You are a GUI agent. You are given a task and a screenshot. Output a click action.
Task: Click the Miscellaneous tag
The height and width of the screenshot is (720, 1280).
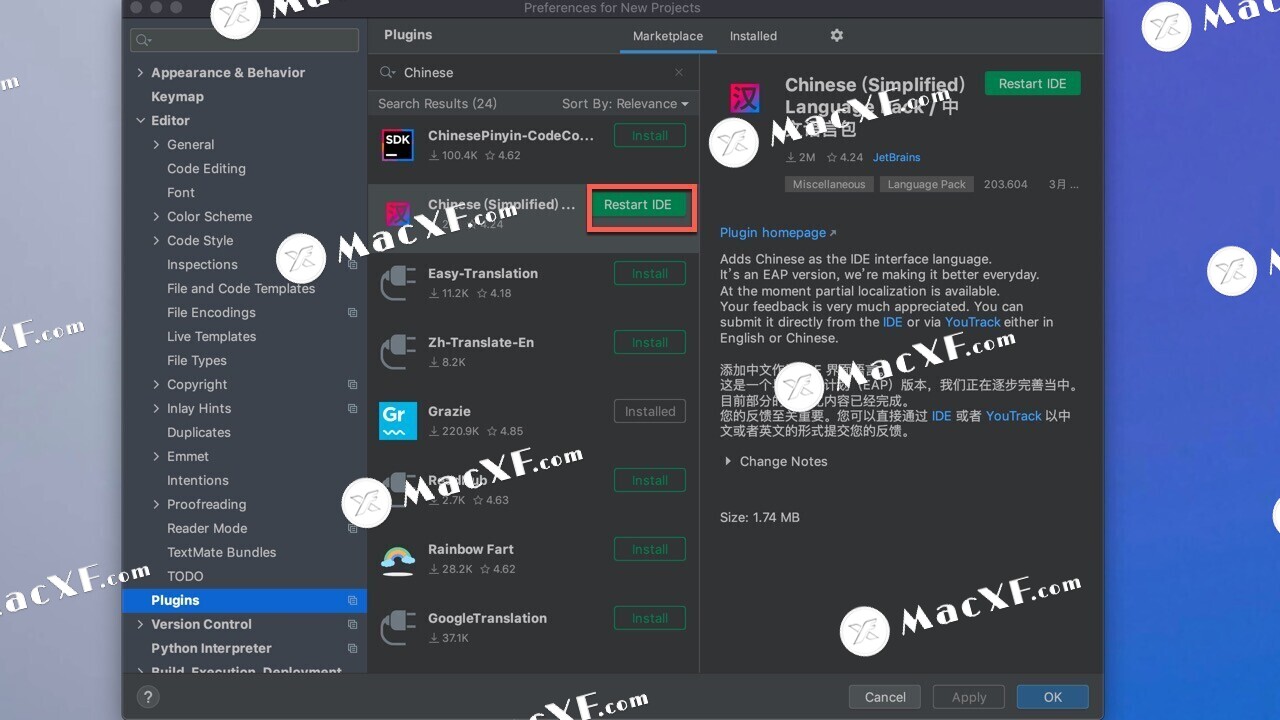click(829, 184)
